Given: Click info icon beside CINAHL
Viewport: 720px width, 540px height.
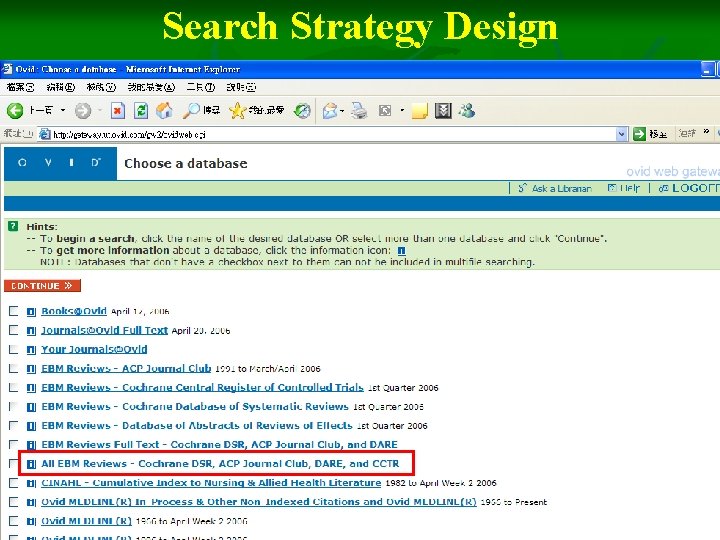Looking at the screenshot, I should click(31, 483).
